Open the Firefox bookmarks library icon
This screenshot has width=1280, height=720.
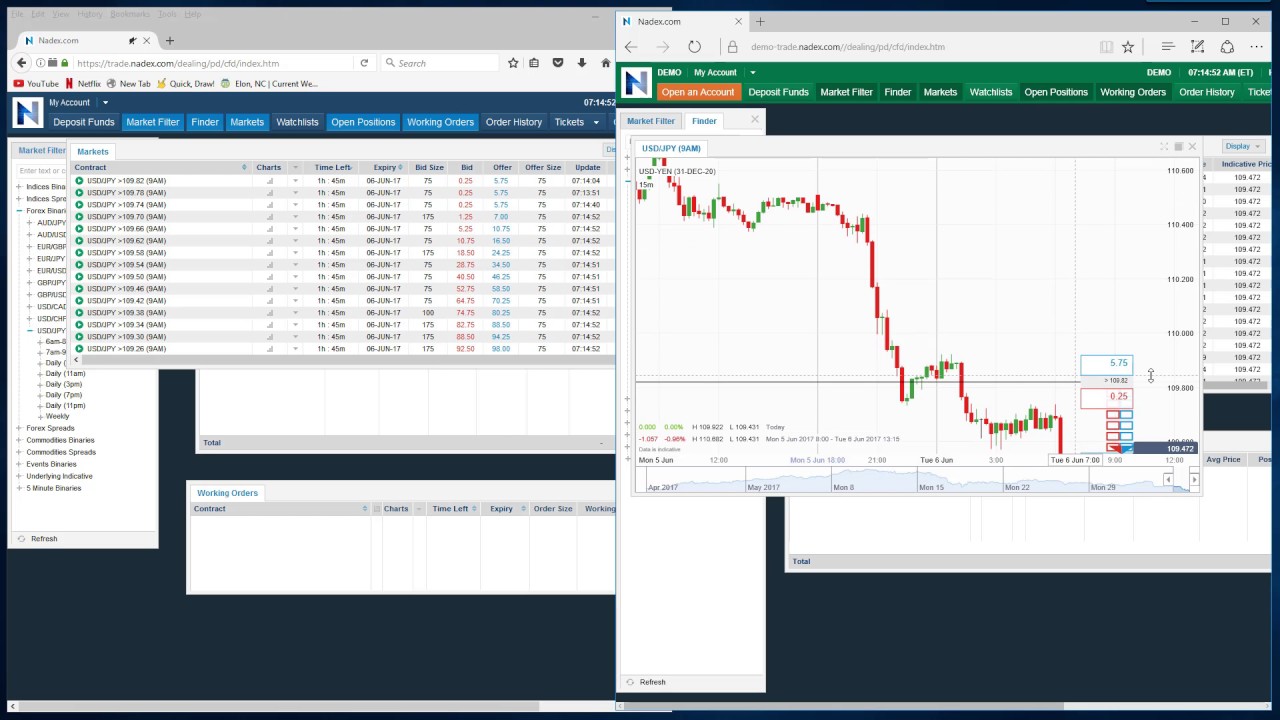pyautogui.click(x=534, y=63)
